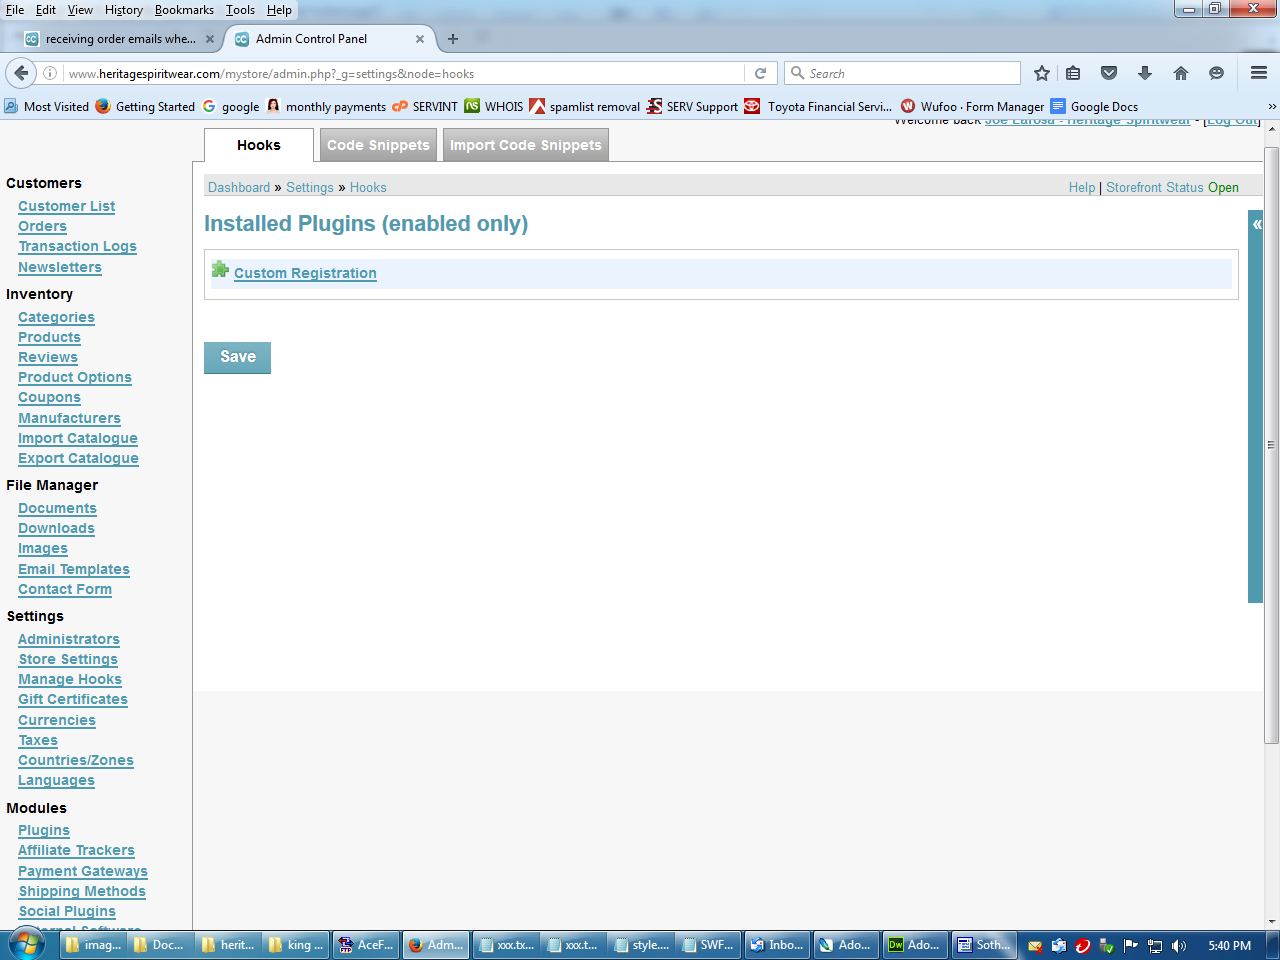Open the Custom Registration plugin link
Viewport: 1280px width, 960px height.
coord(305,273)
